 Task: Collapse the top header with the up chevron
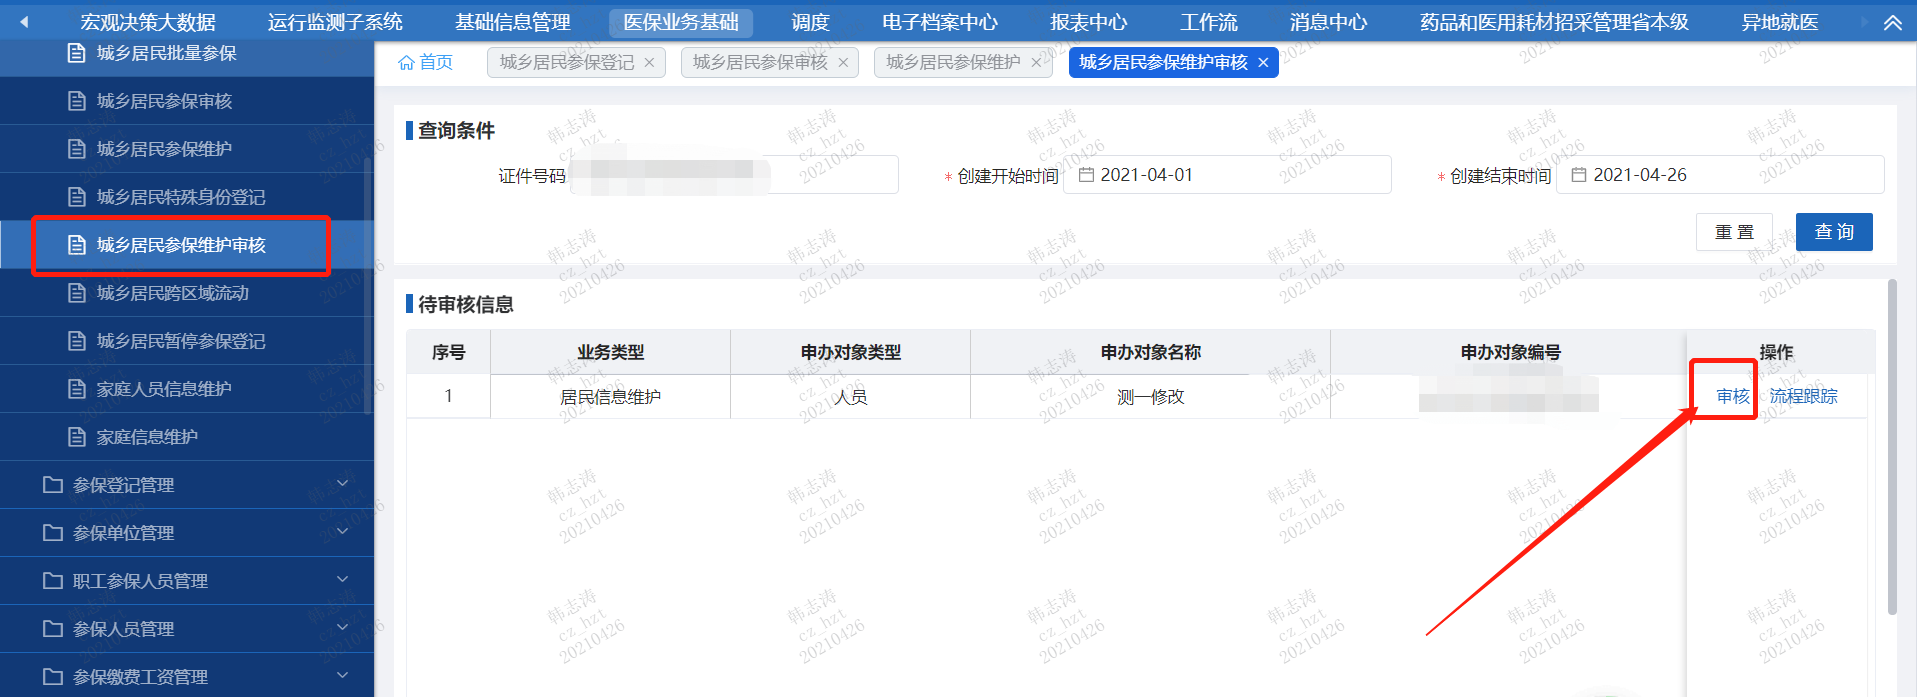point(1892,22)
